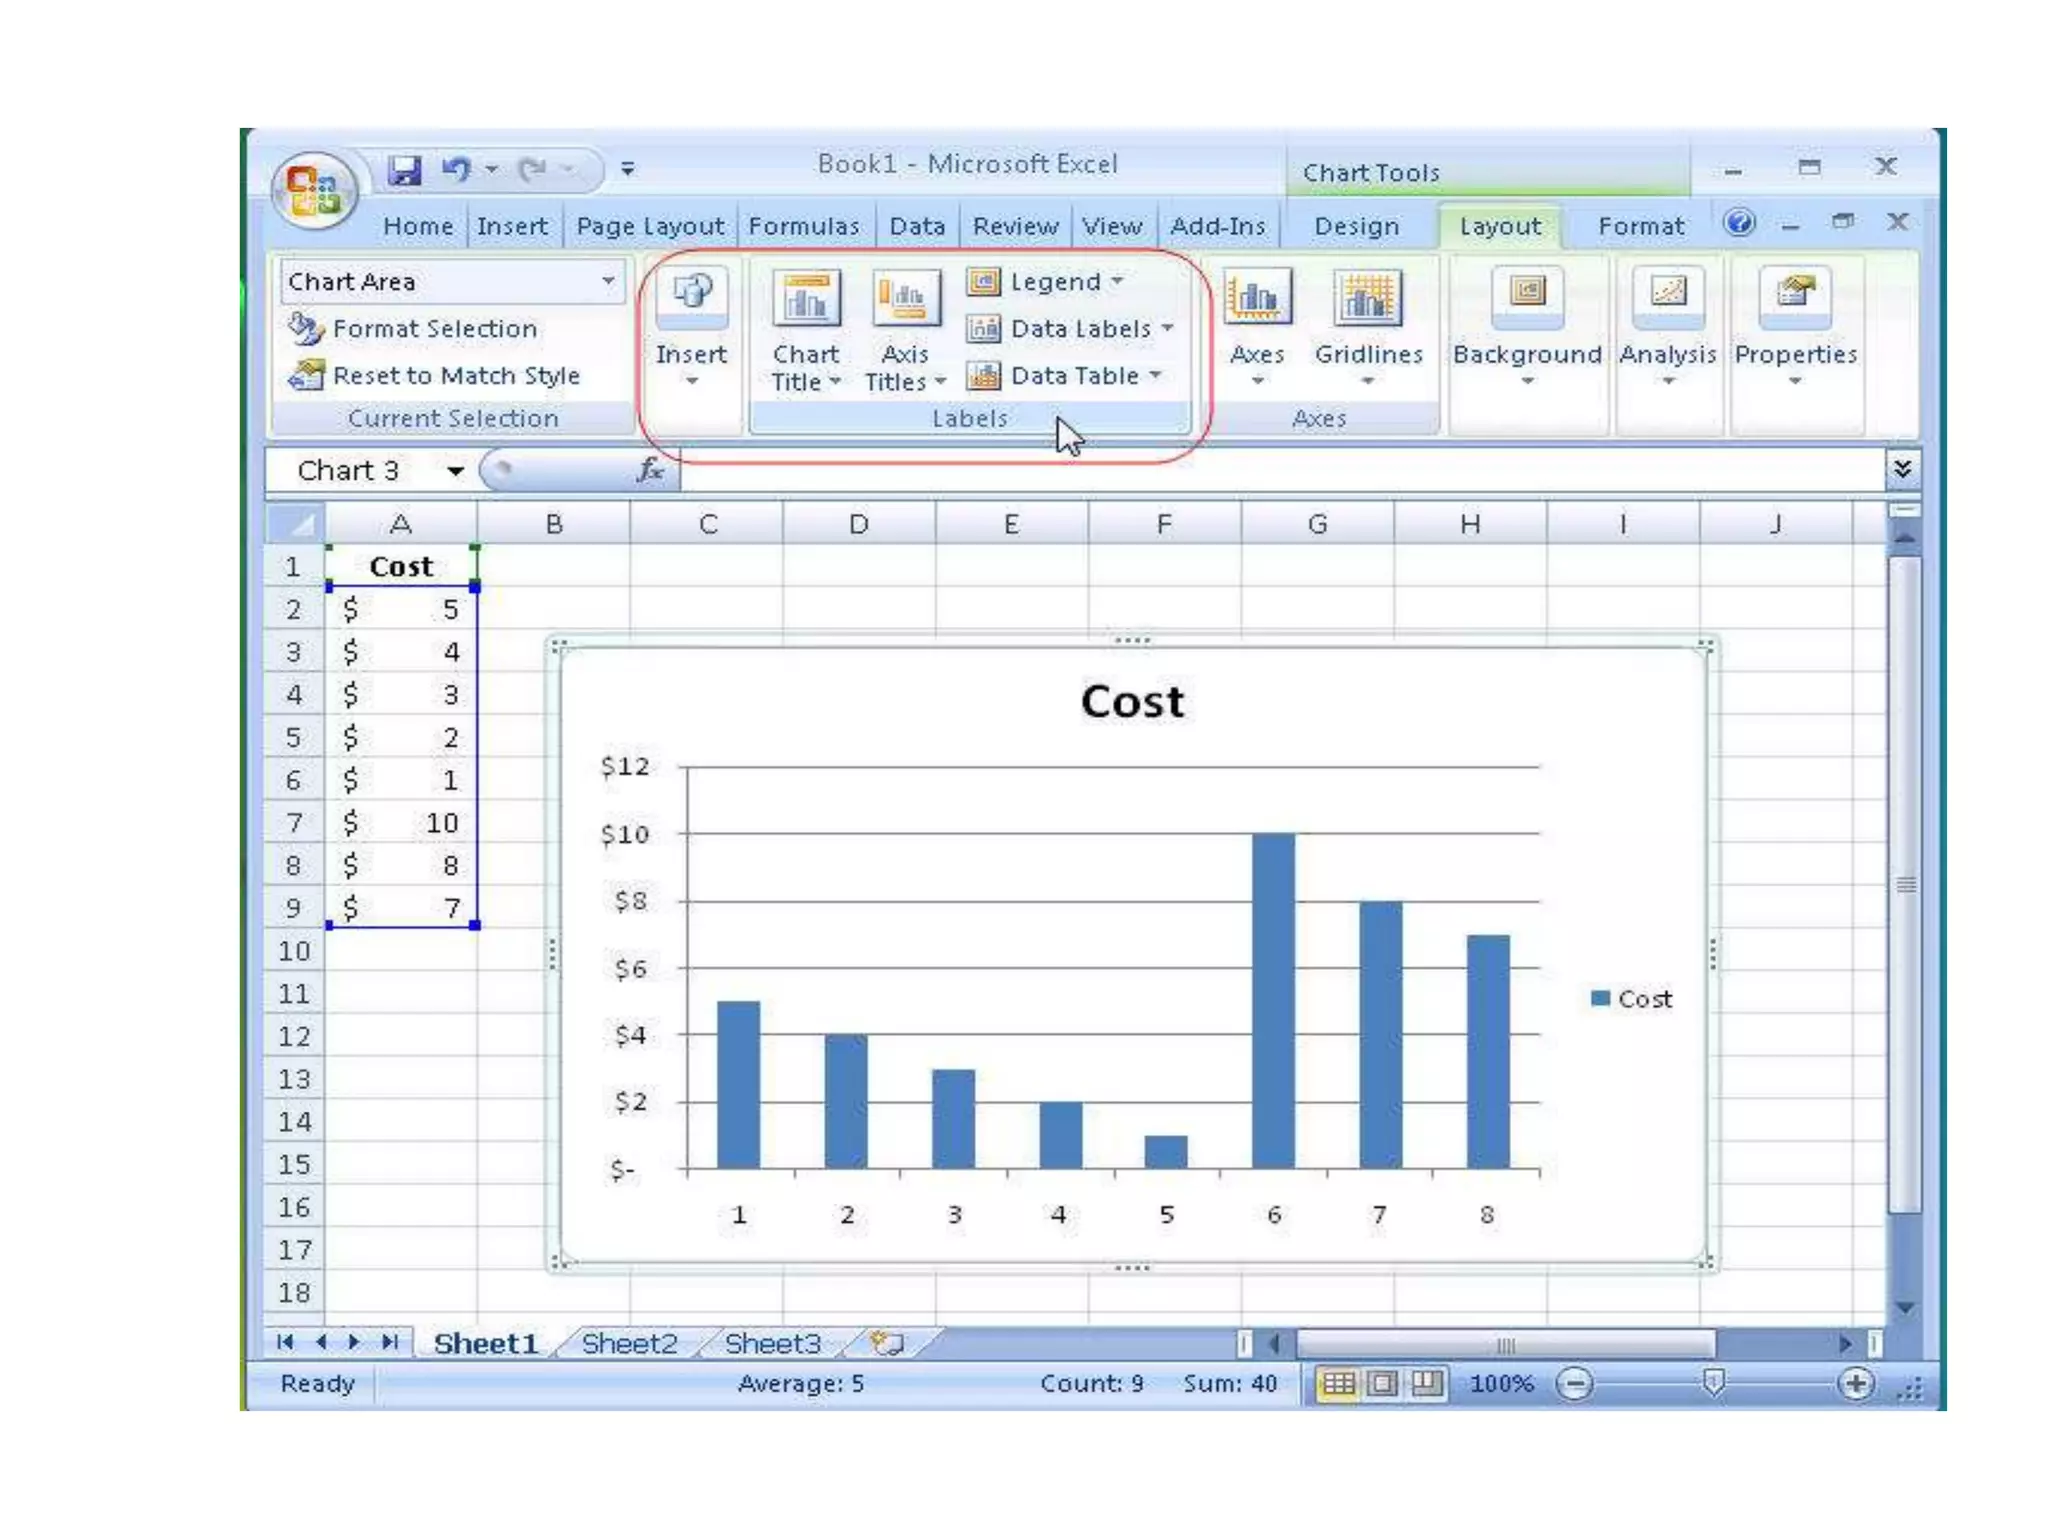The image size is (2048, 1536).
Task: Open the Gridlines options icon
Action: (x=1367, y=299)
